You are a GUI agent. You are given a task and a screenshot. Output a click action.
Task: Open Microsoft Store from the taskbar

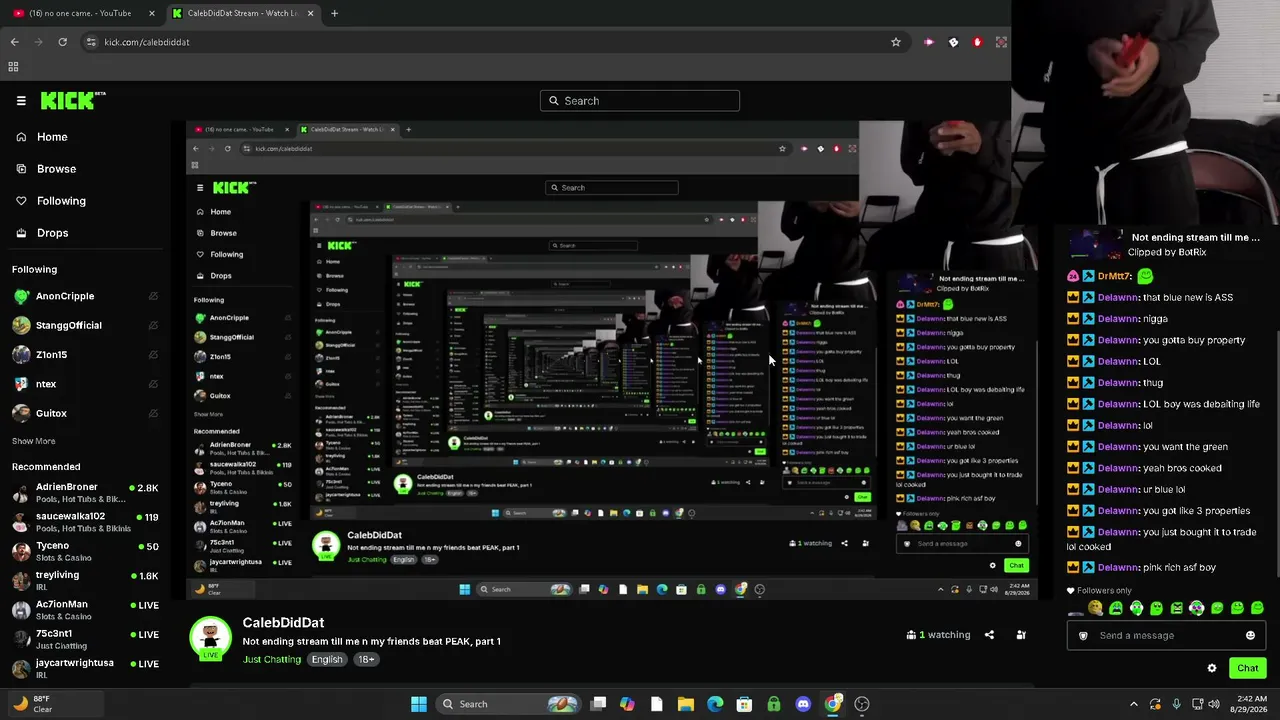(744, 704)
